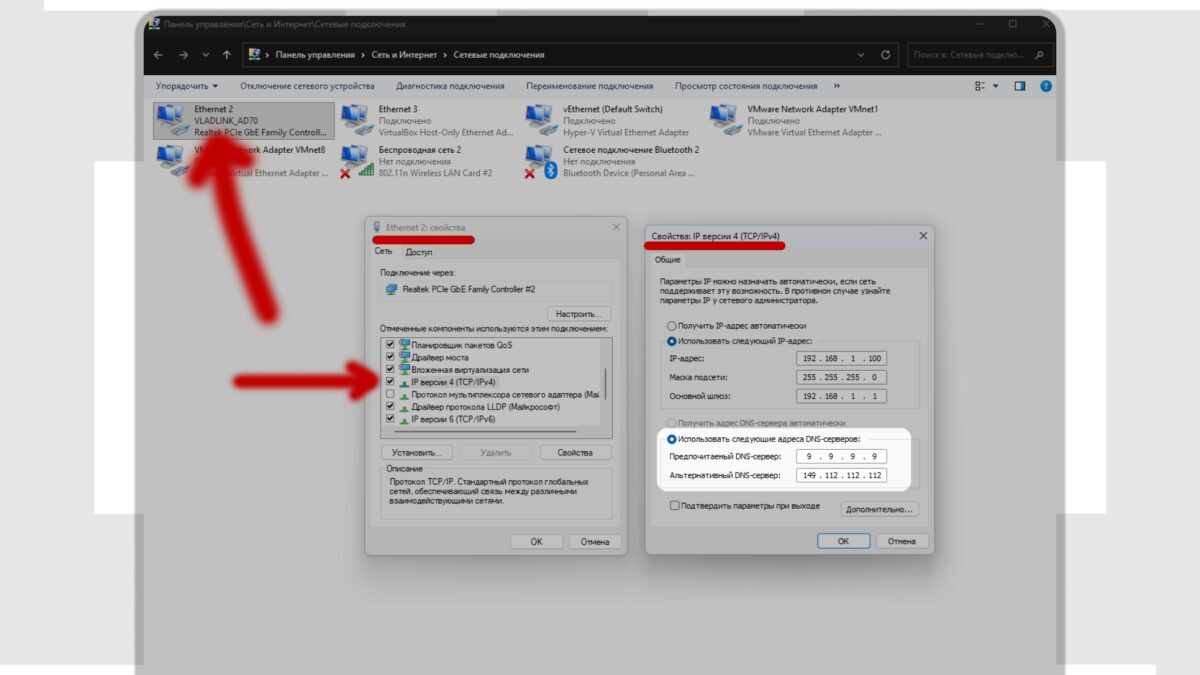Uncheck Планировщик пакетов QoS
This screenshot has width=1200, height=675.
click(x=389, y=345)
